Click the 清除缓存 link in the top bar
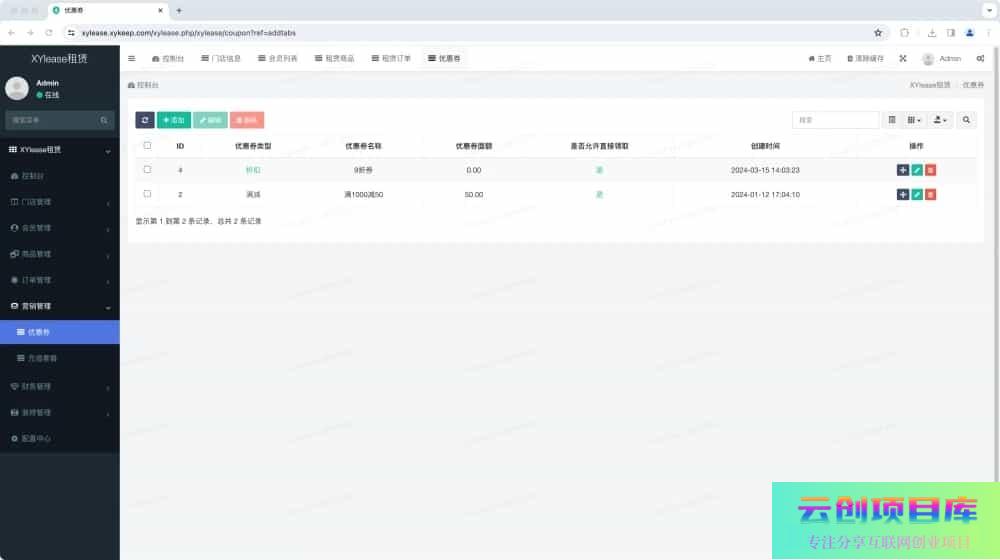 (865, 59)
